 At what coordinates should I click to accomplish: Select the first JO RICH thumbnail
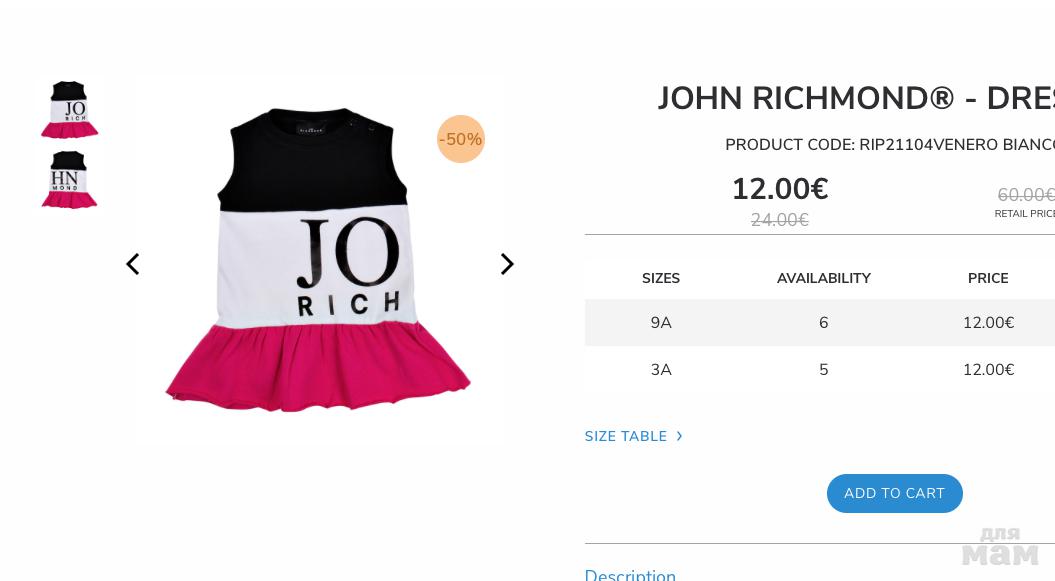pos(70,110)
